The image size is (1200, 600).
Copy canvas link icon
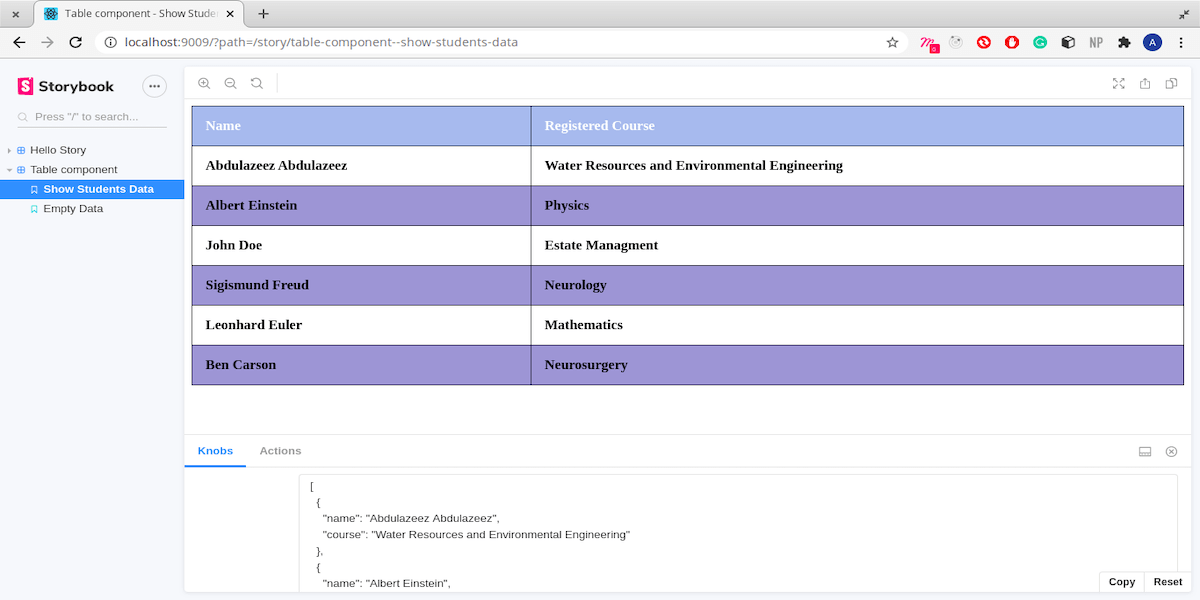click(x=1171, y=84)
